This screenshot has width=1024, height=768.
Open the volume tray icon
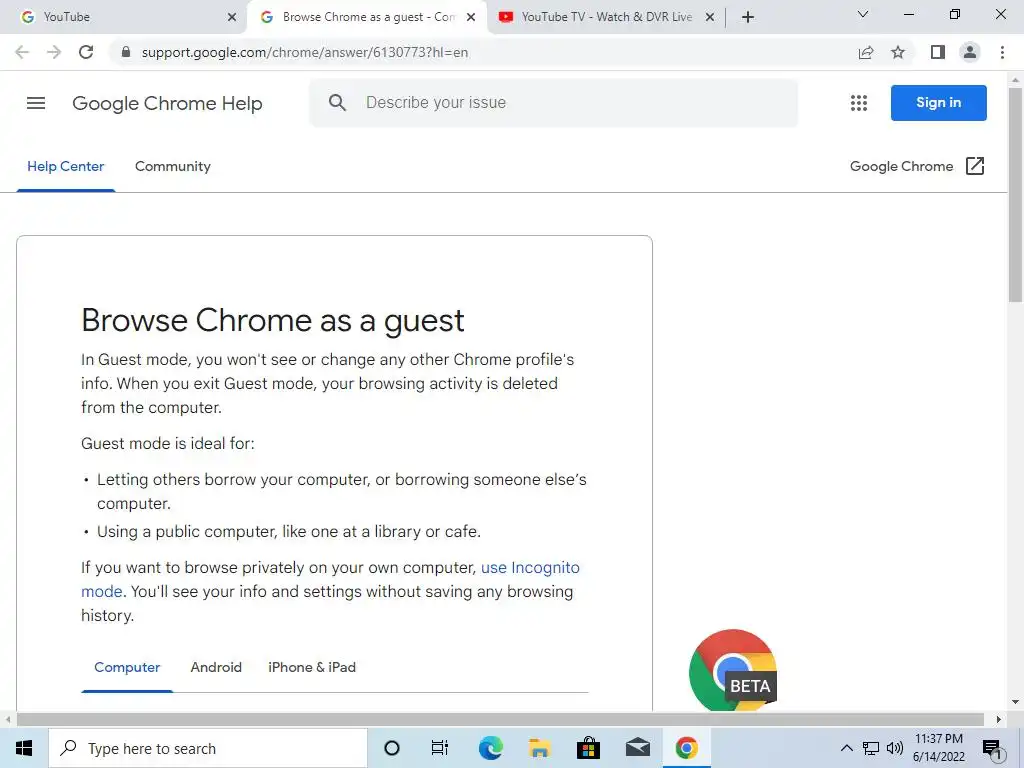point(895,748)
